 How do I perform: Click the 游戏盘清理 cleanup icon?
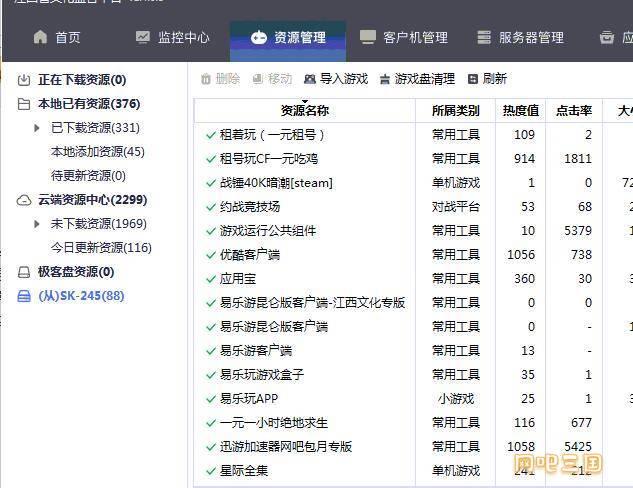tap(385, 79)
